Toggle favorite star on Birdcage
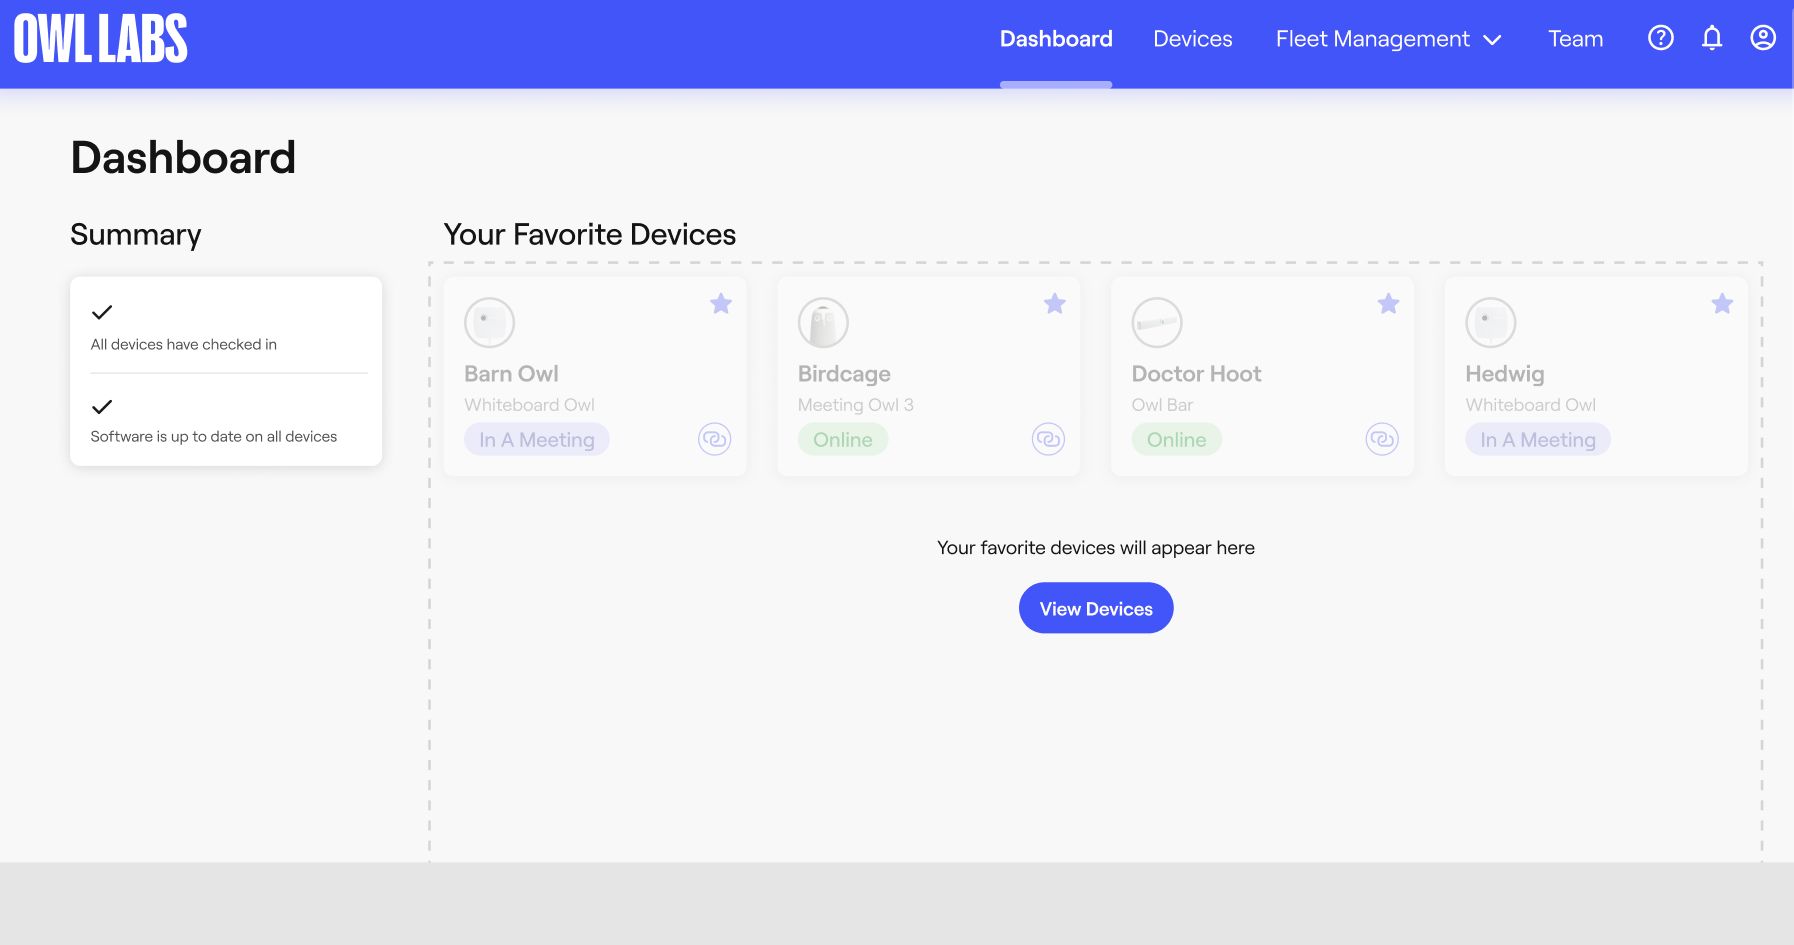Screen dimensions: 1794x945 [x=1055, y=304]
